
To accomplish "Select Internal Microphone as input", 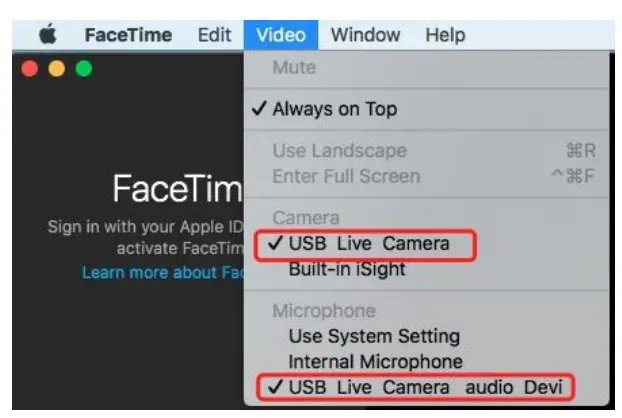I will [x=375, y=361].
